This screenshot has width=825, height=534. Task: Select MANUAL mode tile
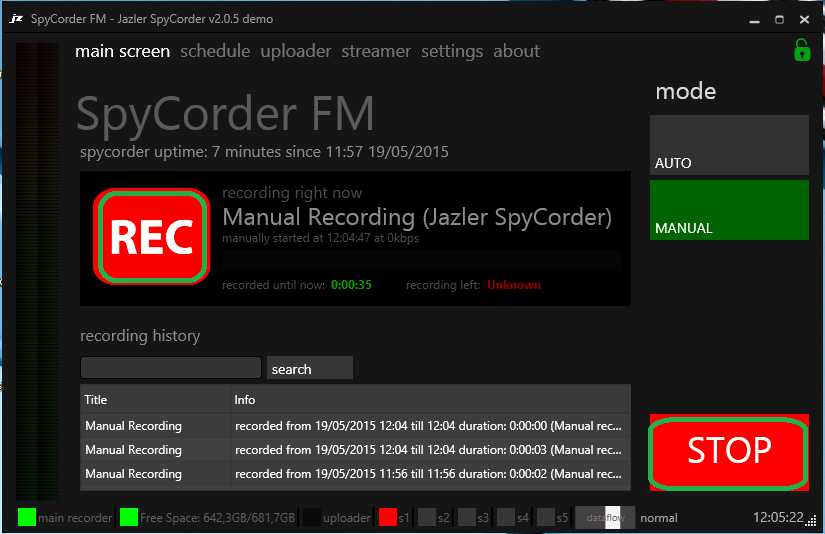(x=729, y=210)
